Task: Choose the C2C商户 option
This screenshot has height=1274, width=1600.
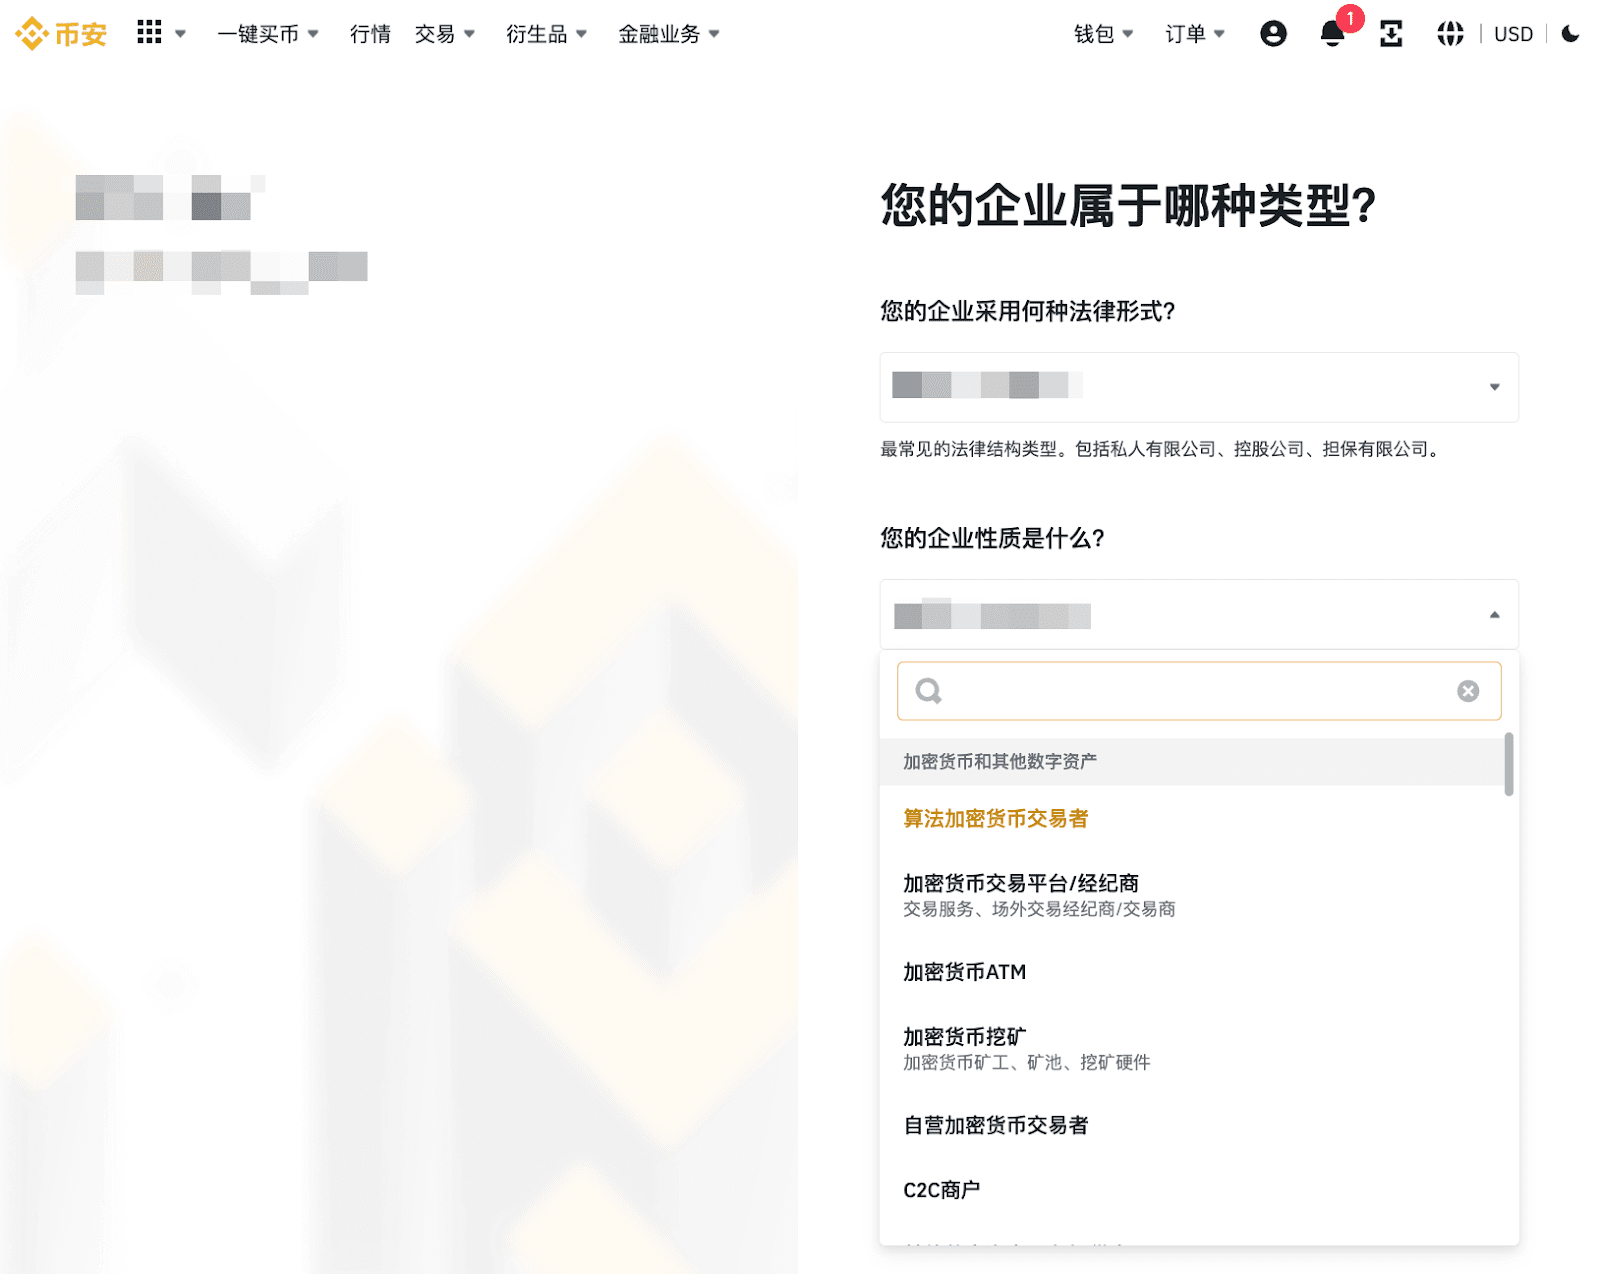Action: coord(941,1190)
